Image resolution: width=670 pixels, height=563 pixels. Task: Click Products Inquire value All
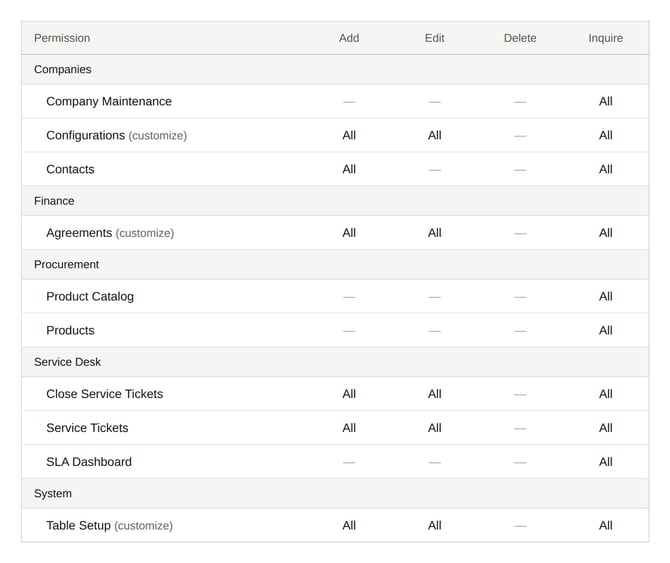coord(605,330)
